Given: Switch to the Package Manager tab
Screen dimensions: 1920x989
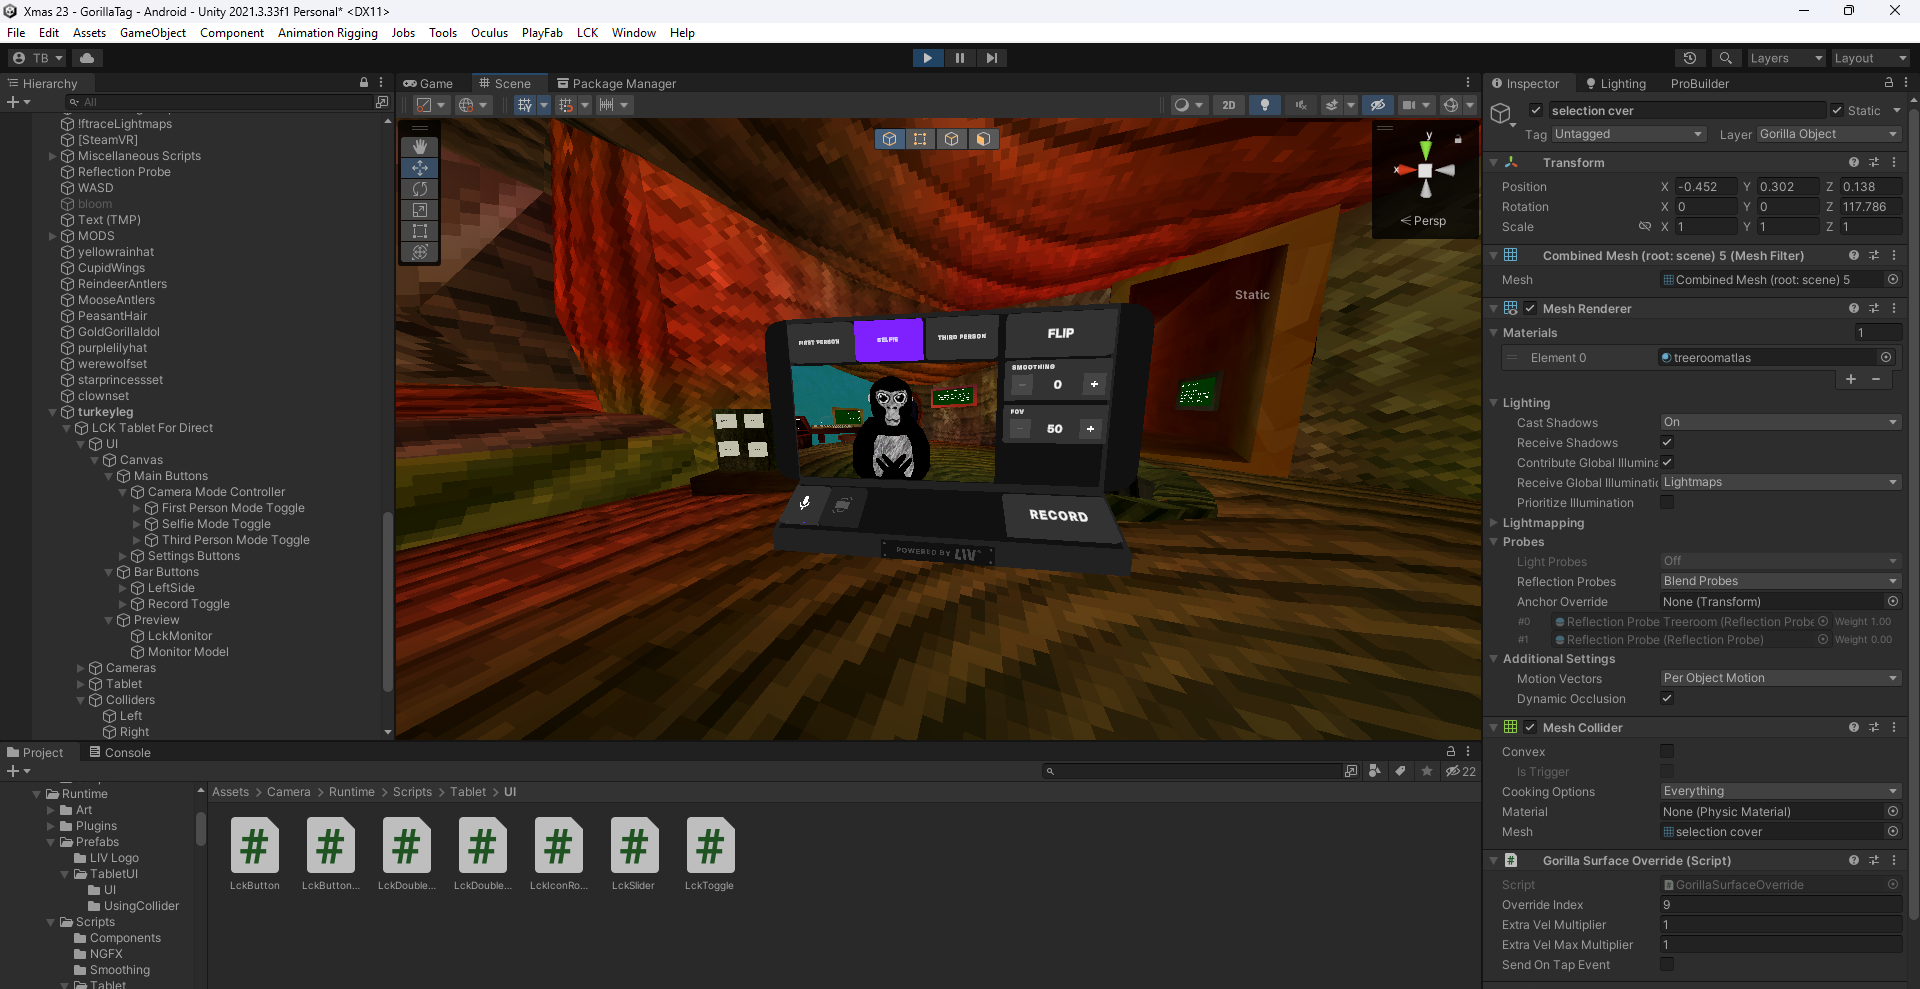Looking at the screenshot, I should (616, 83).
